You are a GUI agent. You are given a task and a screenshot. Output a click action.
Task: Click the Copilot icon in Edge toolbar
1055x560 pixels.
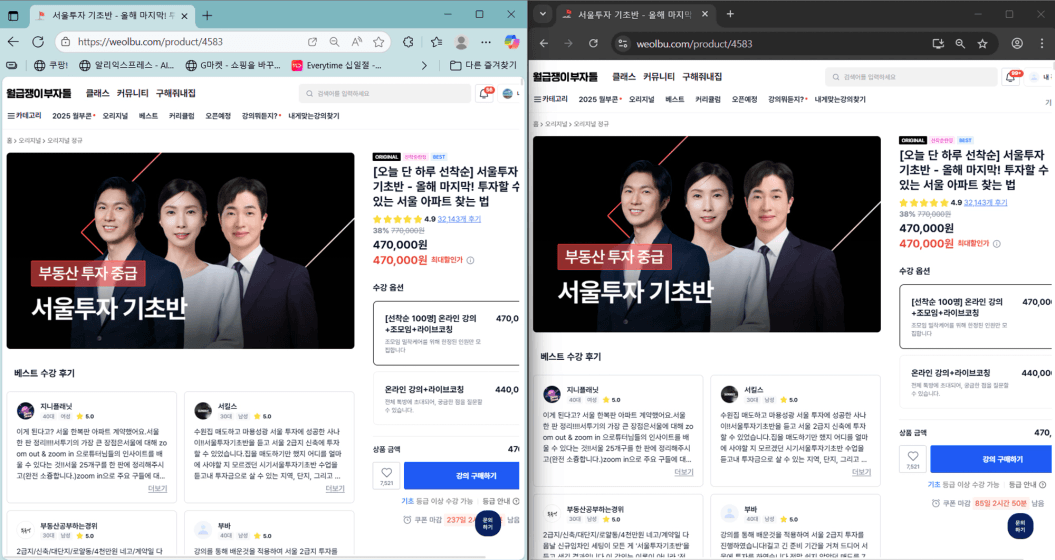tap(511, 42)
